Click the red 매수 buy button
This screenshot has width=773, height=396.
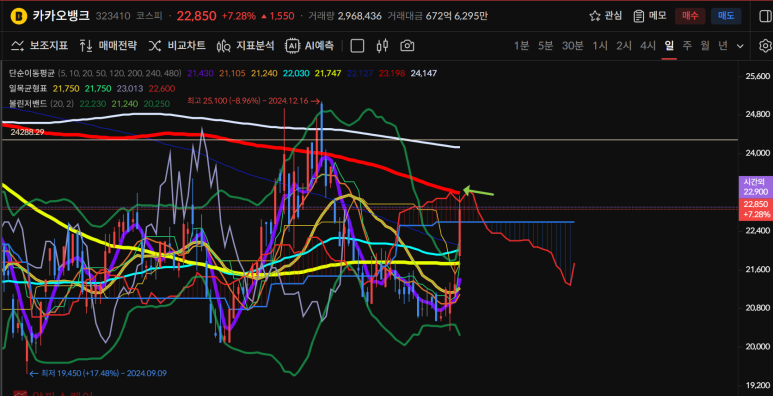690,16
